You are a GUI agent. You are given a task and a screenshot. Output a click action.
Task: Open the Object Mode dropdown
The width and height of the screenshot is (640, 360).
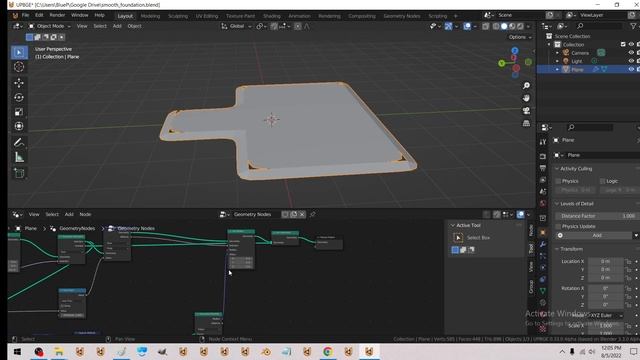click(50, 26)
